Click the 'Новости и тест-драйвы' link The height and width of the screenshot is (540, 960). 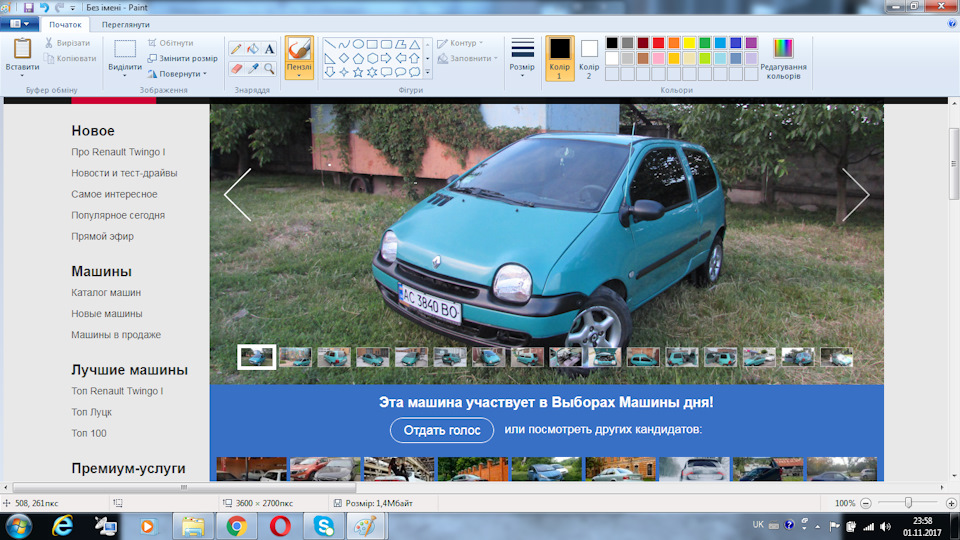point(124,173)
